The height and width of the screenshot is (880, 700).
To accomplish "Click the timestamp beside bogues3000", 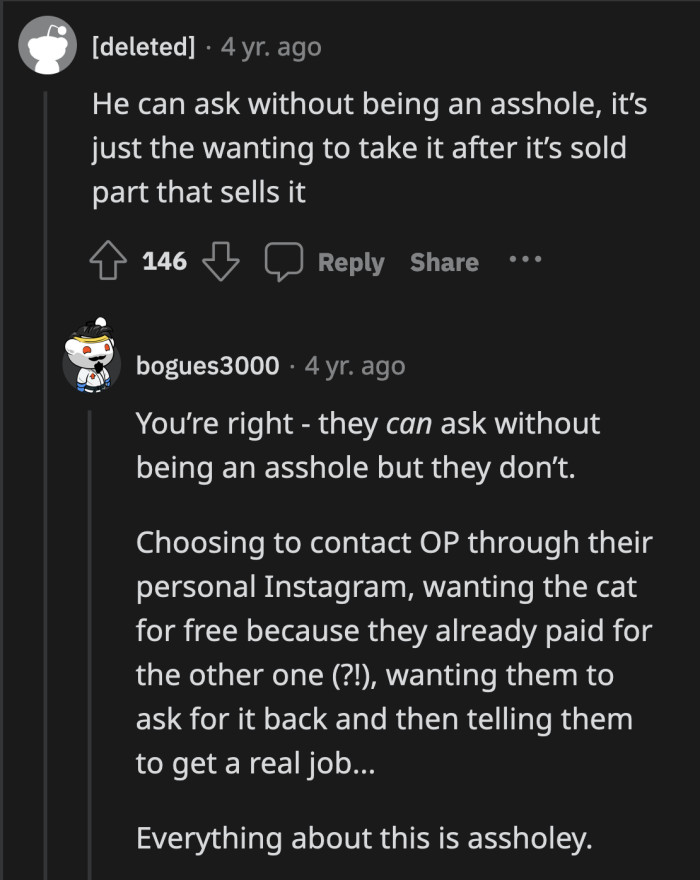I will (355, 366).
